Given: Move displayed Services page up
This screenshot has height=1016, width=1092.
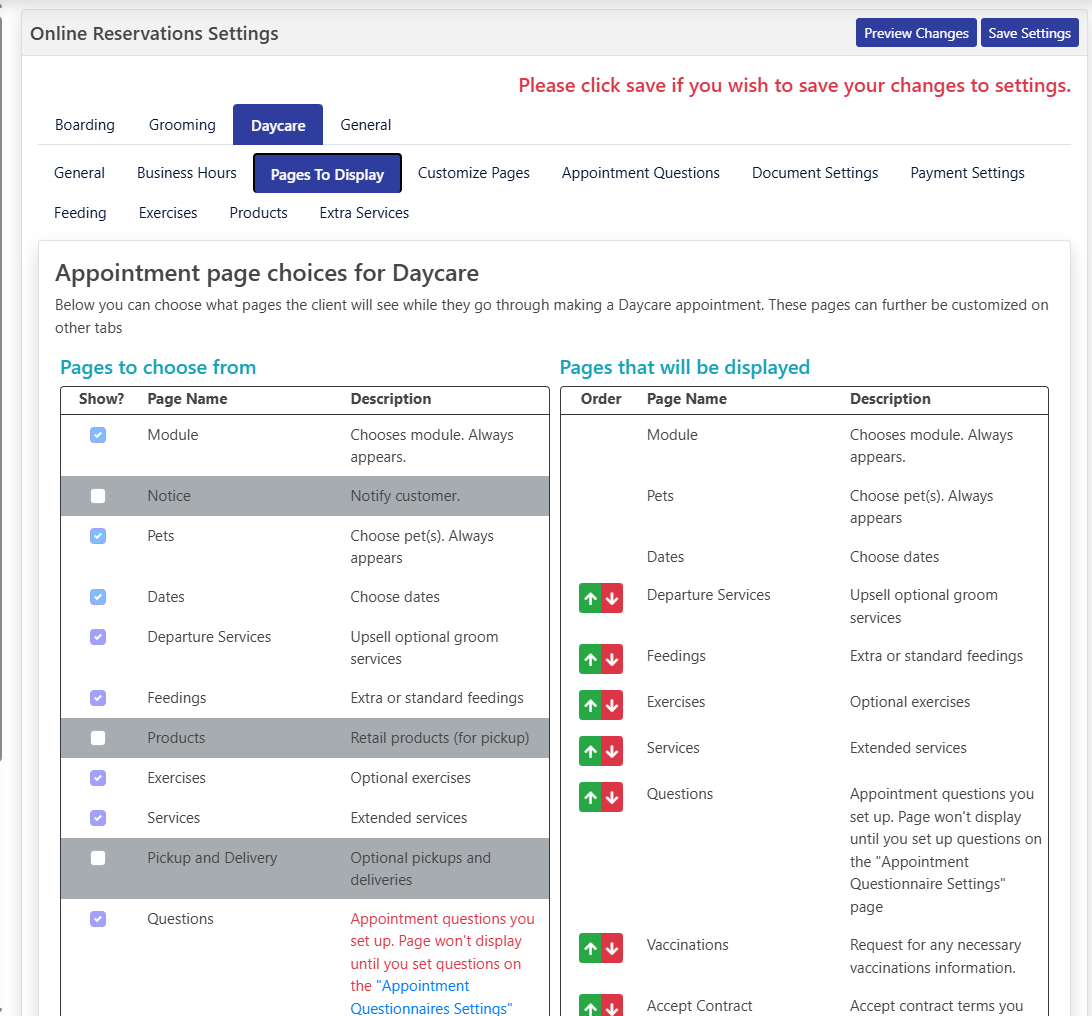Looking at the screenshot, I should tap(590, 751).
